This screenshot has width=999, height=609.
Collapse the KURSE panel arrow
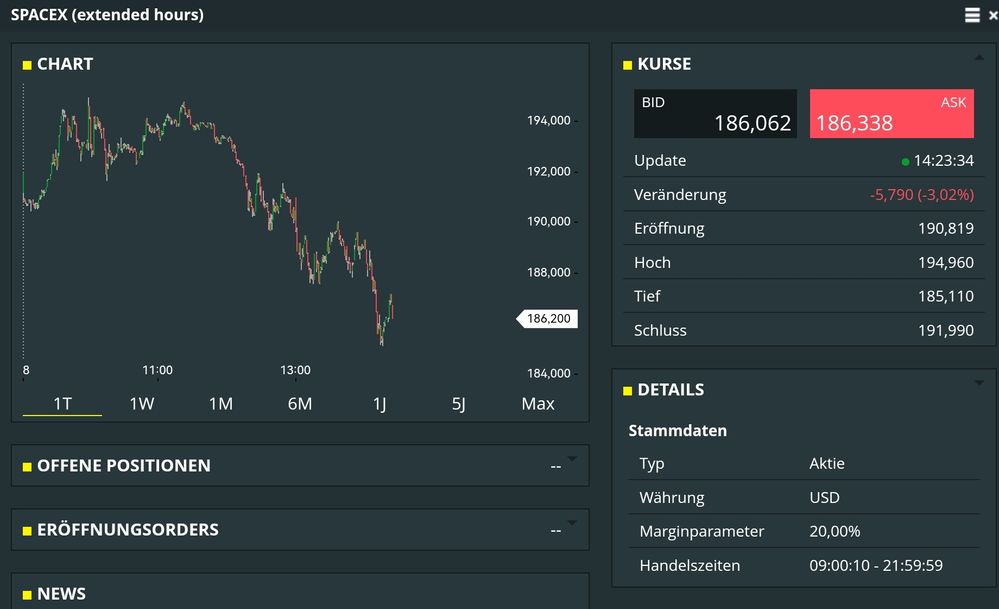[979, 59]
